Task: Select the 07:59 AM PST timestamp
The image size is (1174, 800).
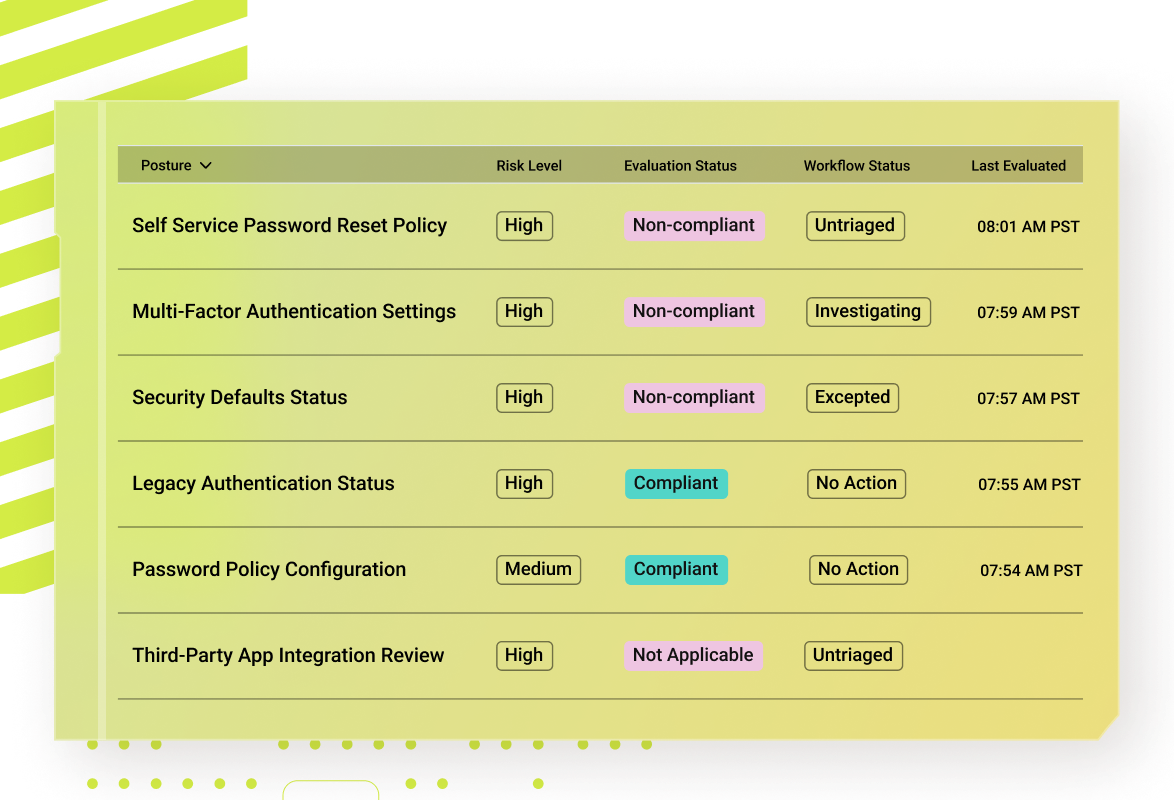Action: pyautogui.click(x=1028, y=313)
